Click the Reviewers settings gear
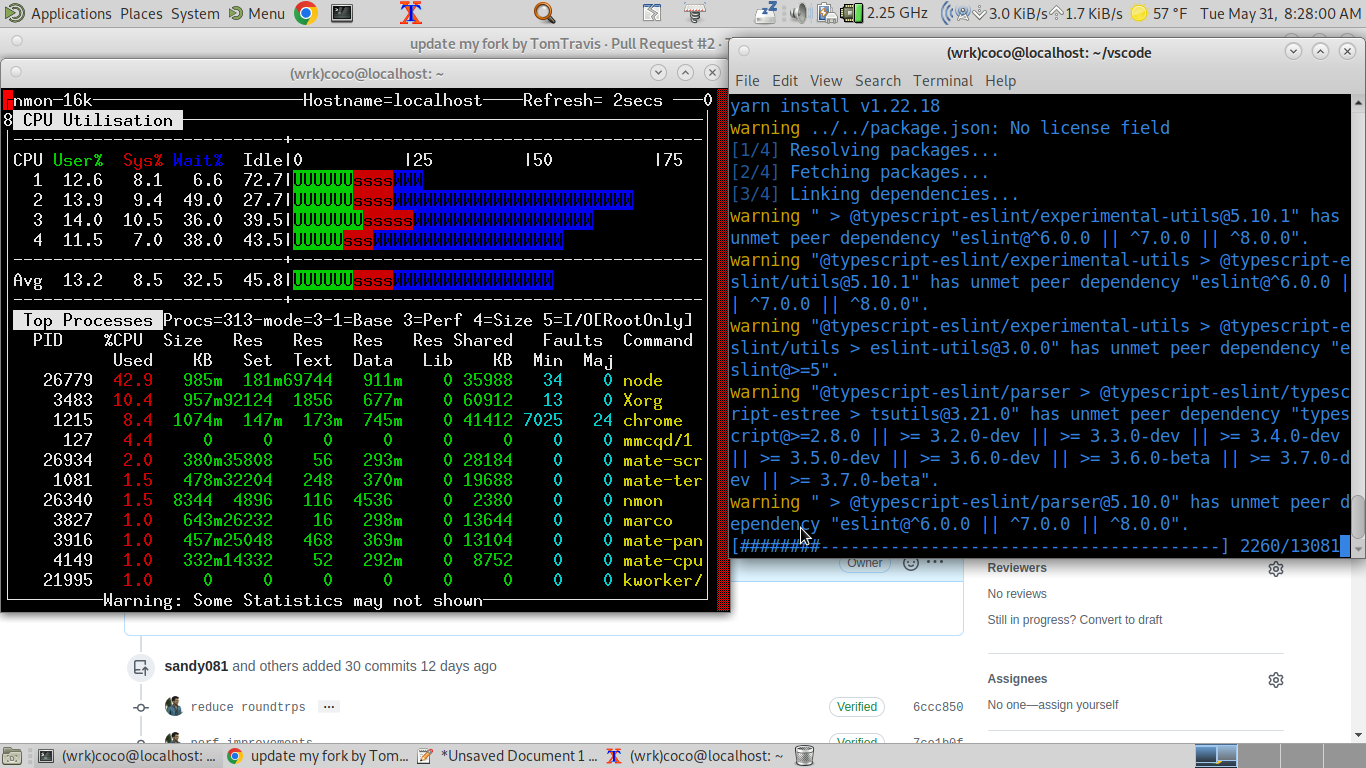The height and width of the screenshot is (768, 1366). tap(1276, 568)
